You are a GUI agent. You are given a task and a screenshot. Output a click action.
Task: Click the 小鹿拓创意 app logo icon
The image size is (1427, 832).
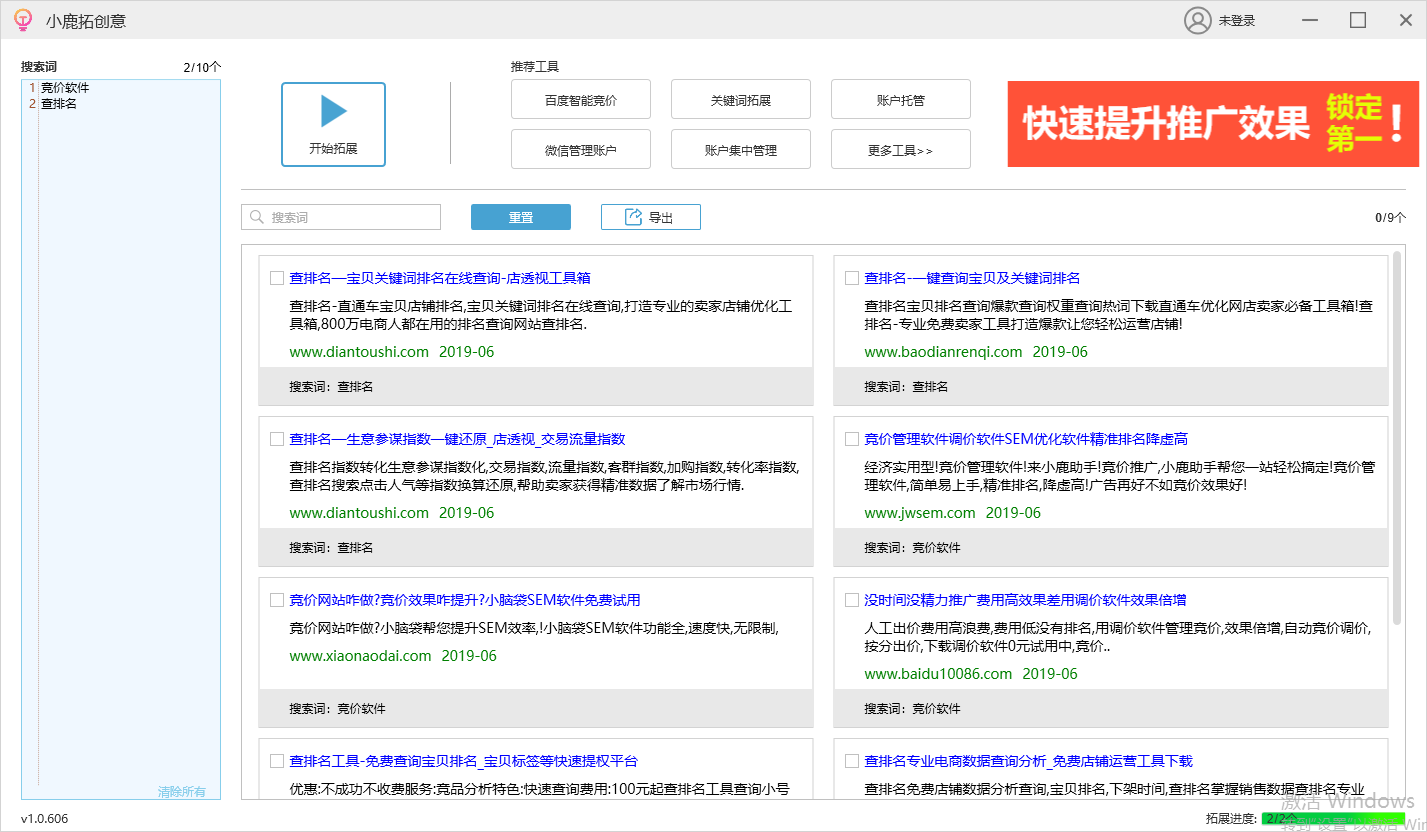[22, 20]
